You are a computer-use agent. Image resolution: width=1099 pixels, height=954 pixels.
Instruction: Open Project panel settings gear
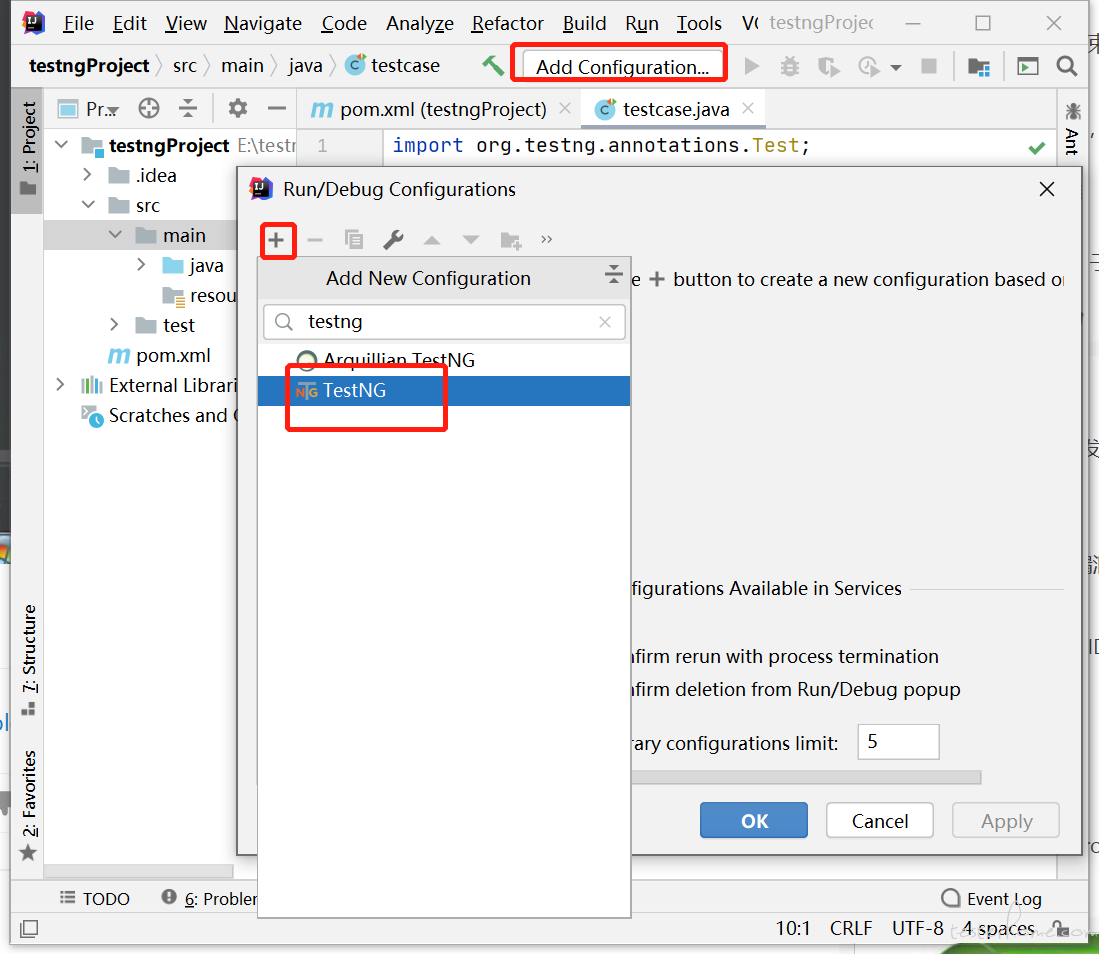pos(238,109)
